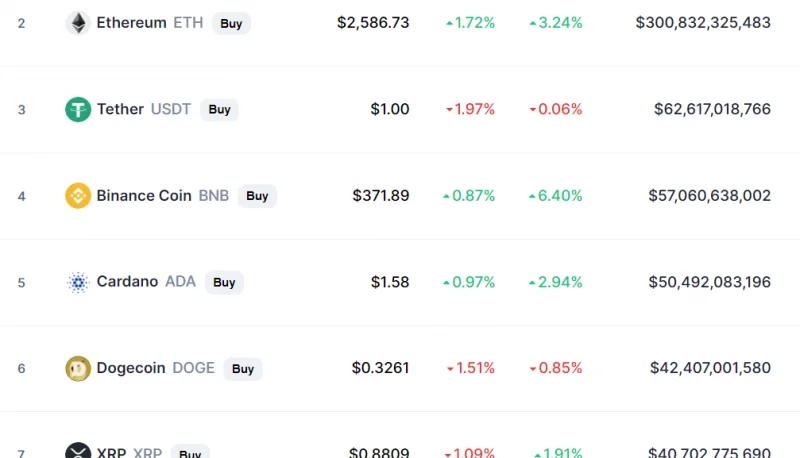Open the Cardano name link
The image size is (800, 458).
coord(127,282)
